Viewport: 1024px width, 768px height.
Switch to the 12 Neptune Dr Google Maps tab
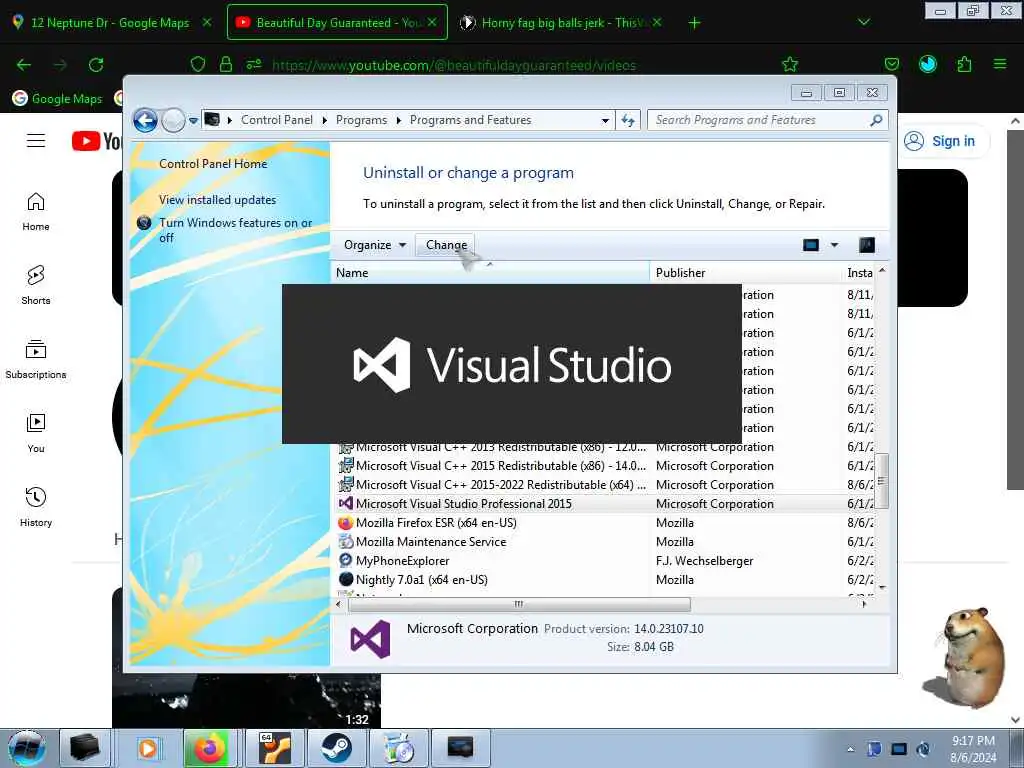(x=111, y=23)
